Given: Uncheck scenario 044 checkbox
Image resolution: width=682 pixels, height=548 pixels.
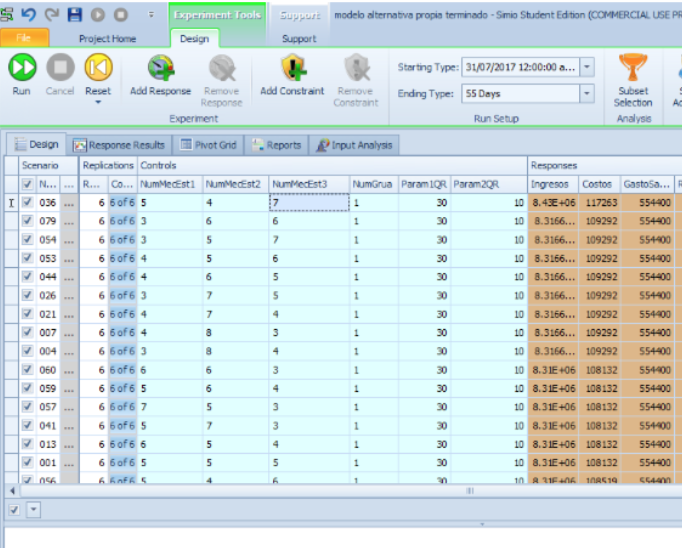Looking at the screenshot, I should (27, 277).
